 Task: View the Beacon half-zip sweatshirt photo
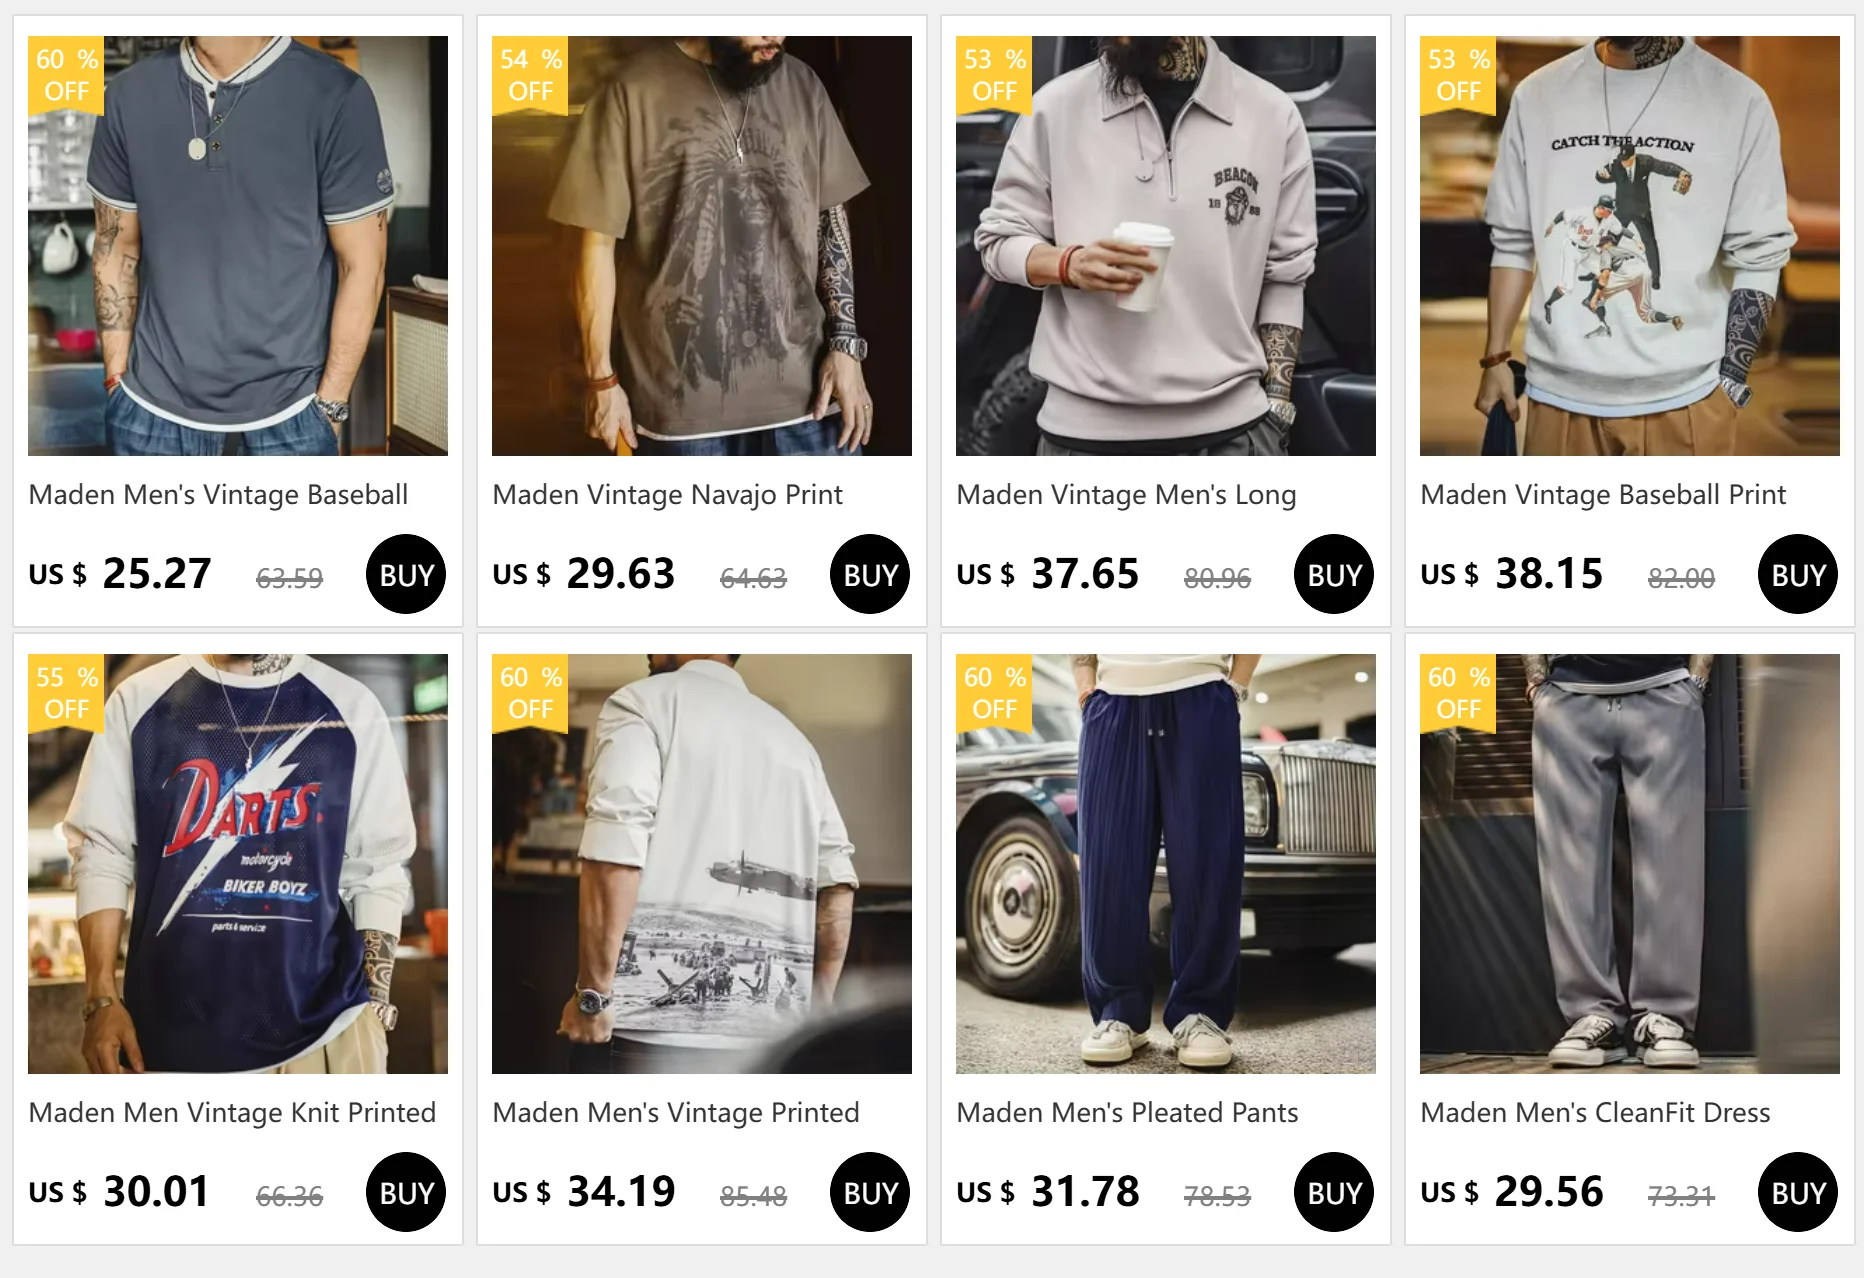coord(1166,246)
